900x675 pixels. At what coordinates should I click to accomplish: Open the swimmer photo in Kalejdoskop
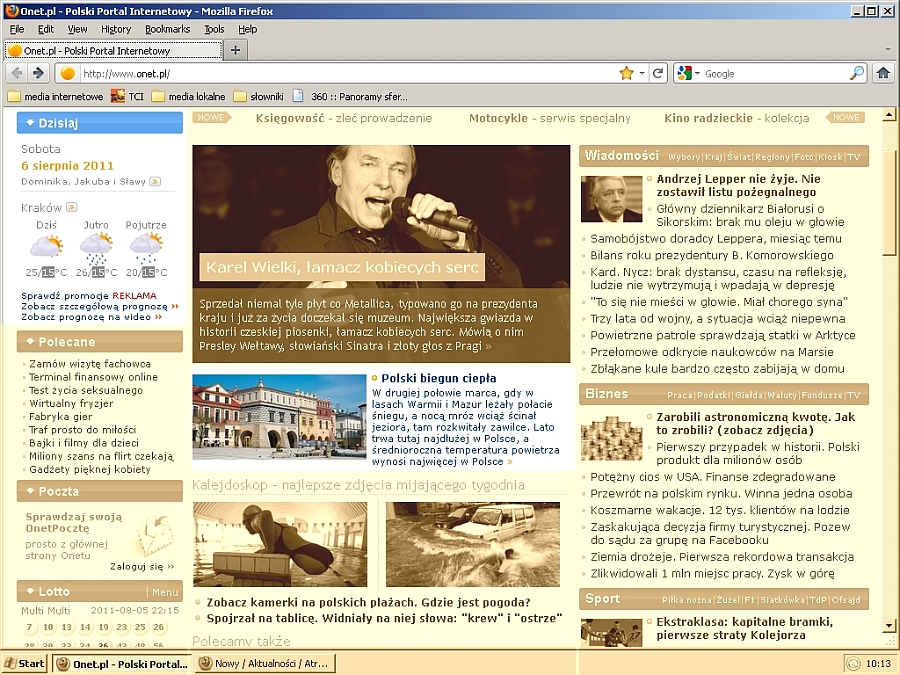click(x=280, y=545)
